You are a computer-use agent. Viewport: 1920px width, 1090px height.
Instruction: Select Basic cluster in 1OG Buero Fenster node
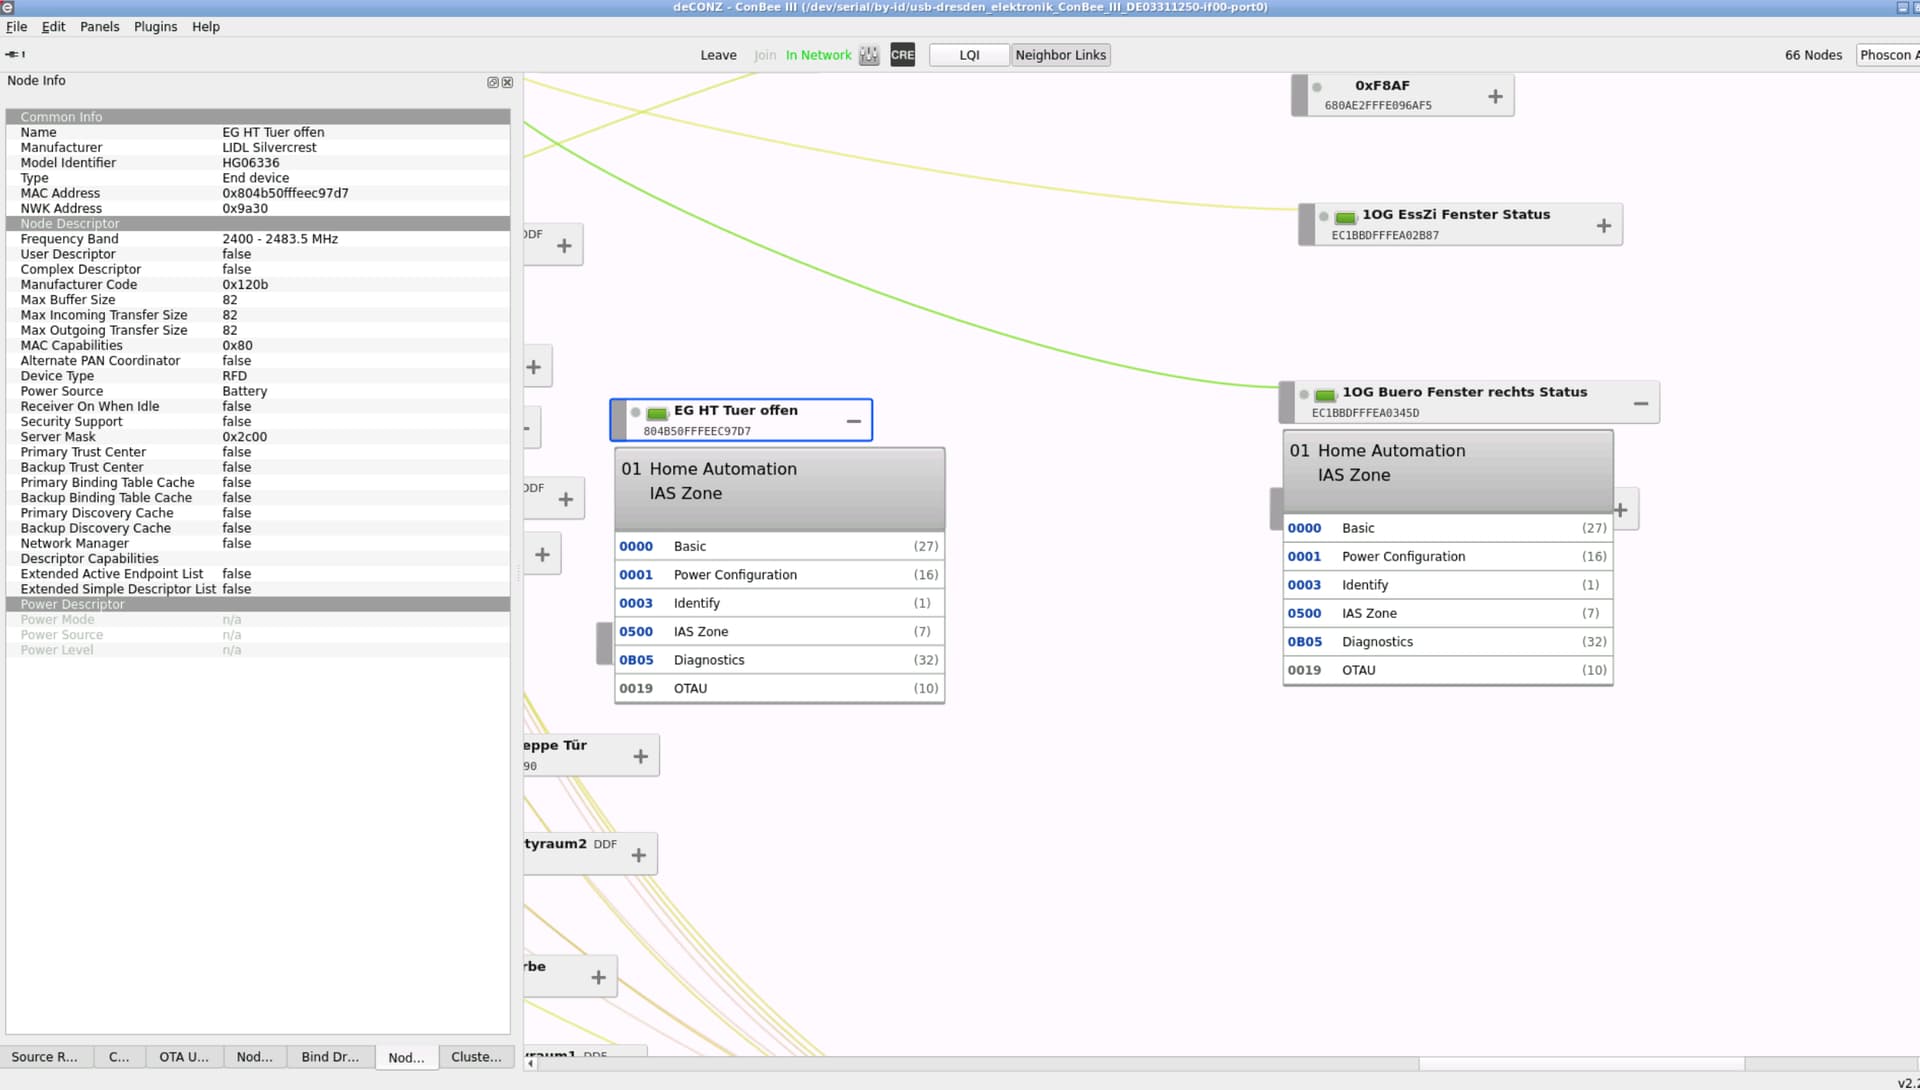coord(1447,528)
